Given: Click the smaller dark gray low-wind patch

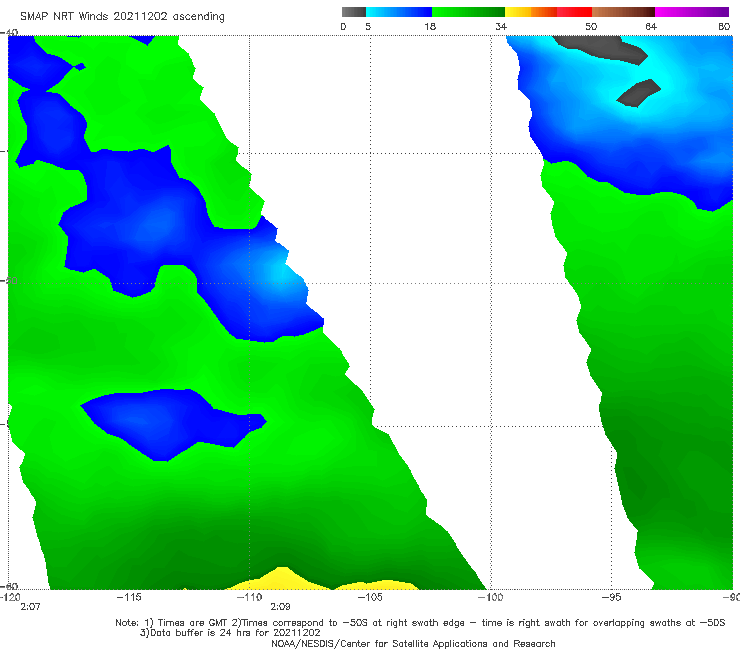Looking at the screenshot, I should pos(638,93).
